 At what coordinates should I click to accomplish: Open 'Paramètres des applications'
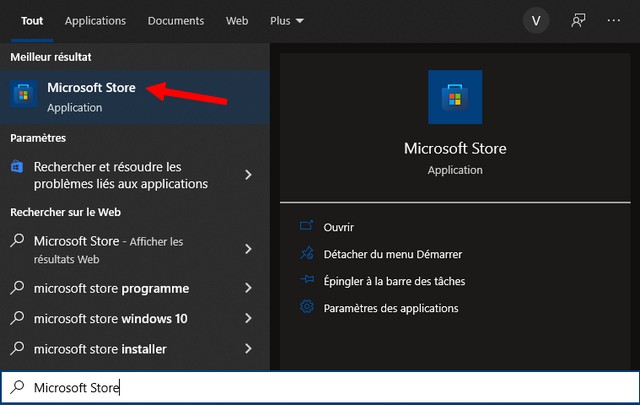391,308
